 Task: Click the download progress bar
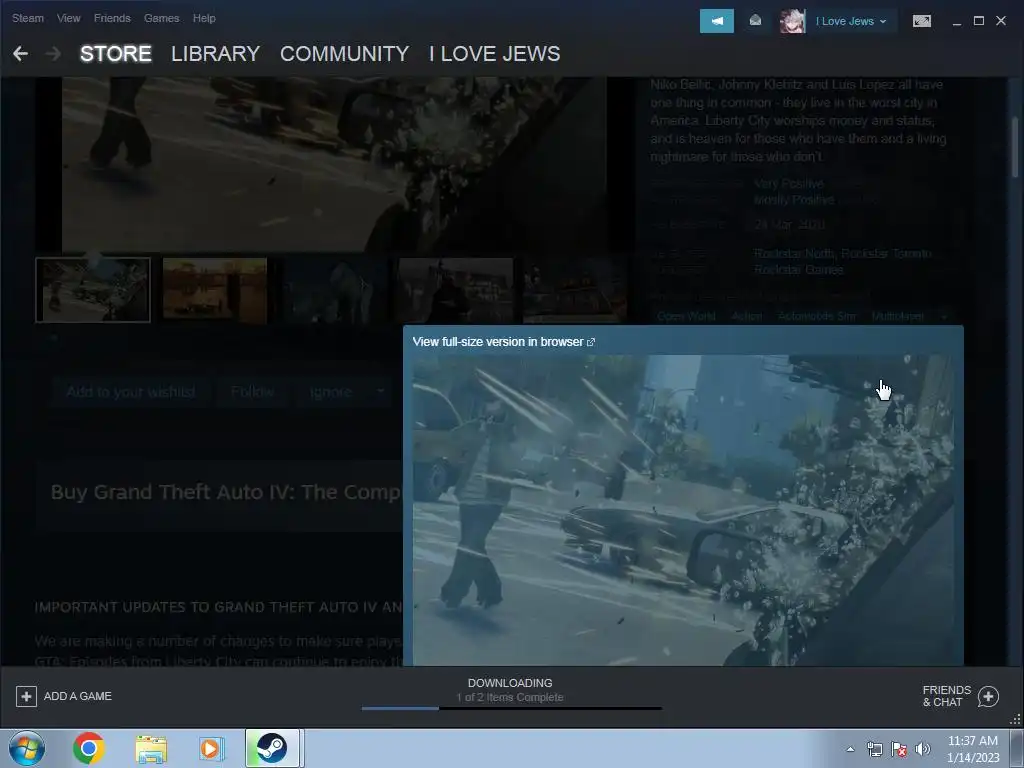click(x=511, y=708)
